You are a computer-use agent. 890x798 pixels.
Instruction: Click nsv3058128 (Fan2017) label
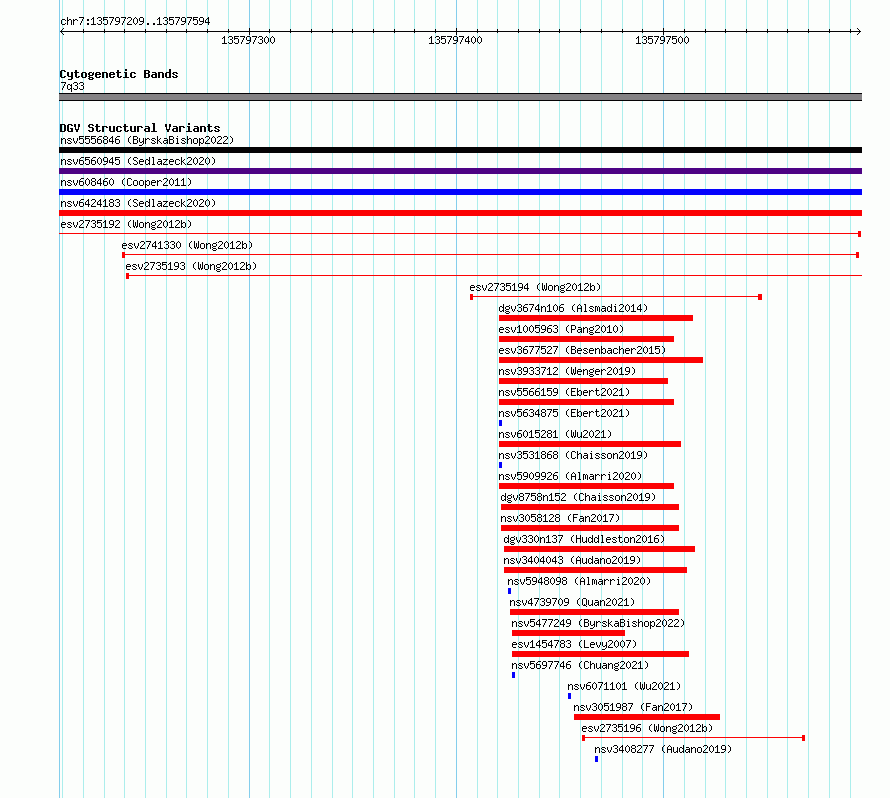[x=560, y=518]
